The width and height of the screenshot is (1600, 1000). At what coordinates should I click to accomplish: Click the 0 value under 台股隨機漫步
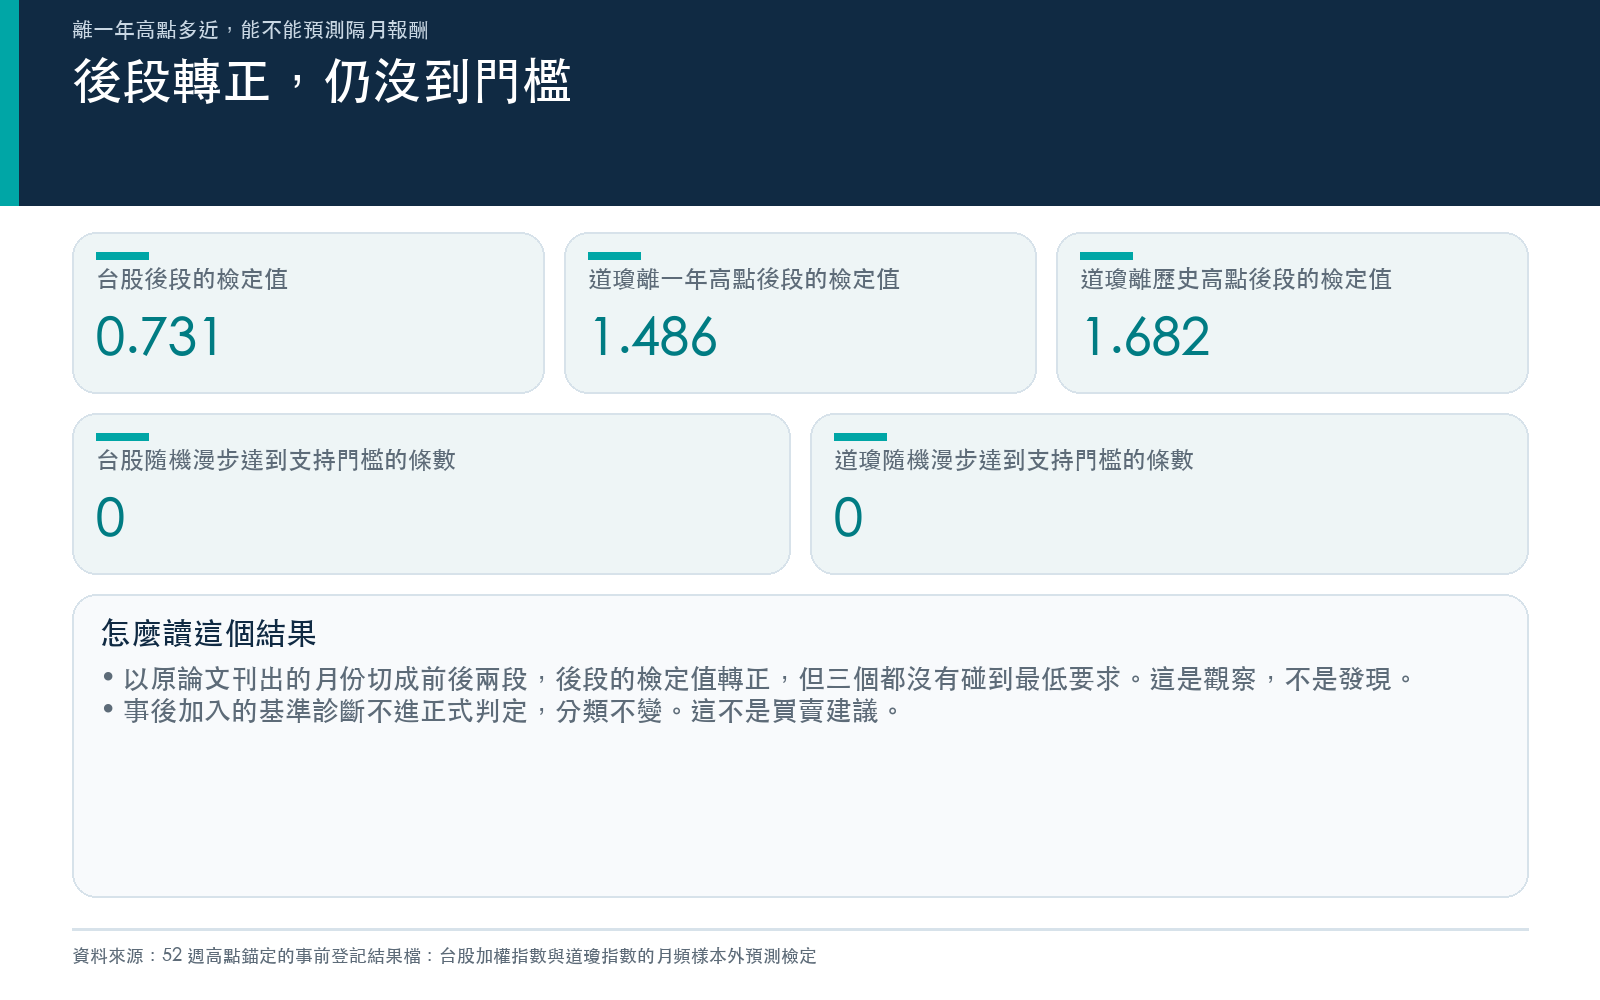(110, 518)
